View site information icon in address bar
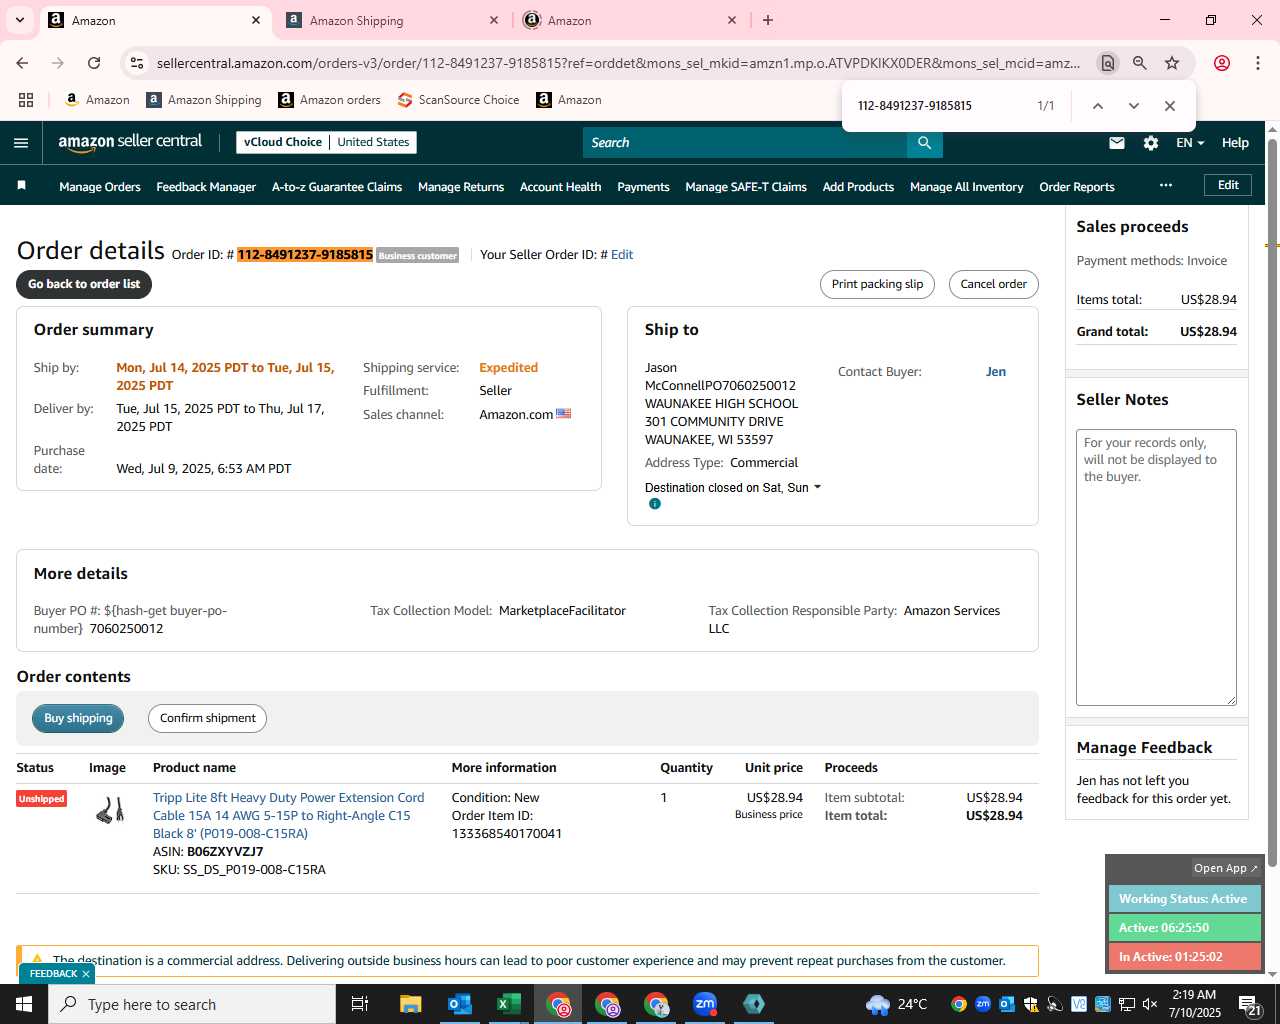 (x=137, y=63)
